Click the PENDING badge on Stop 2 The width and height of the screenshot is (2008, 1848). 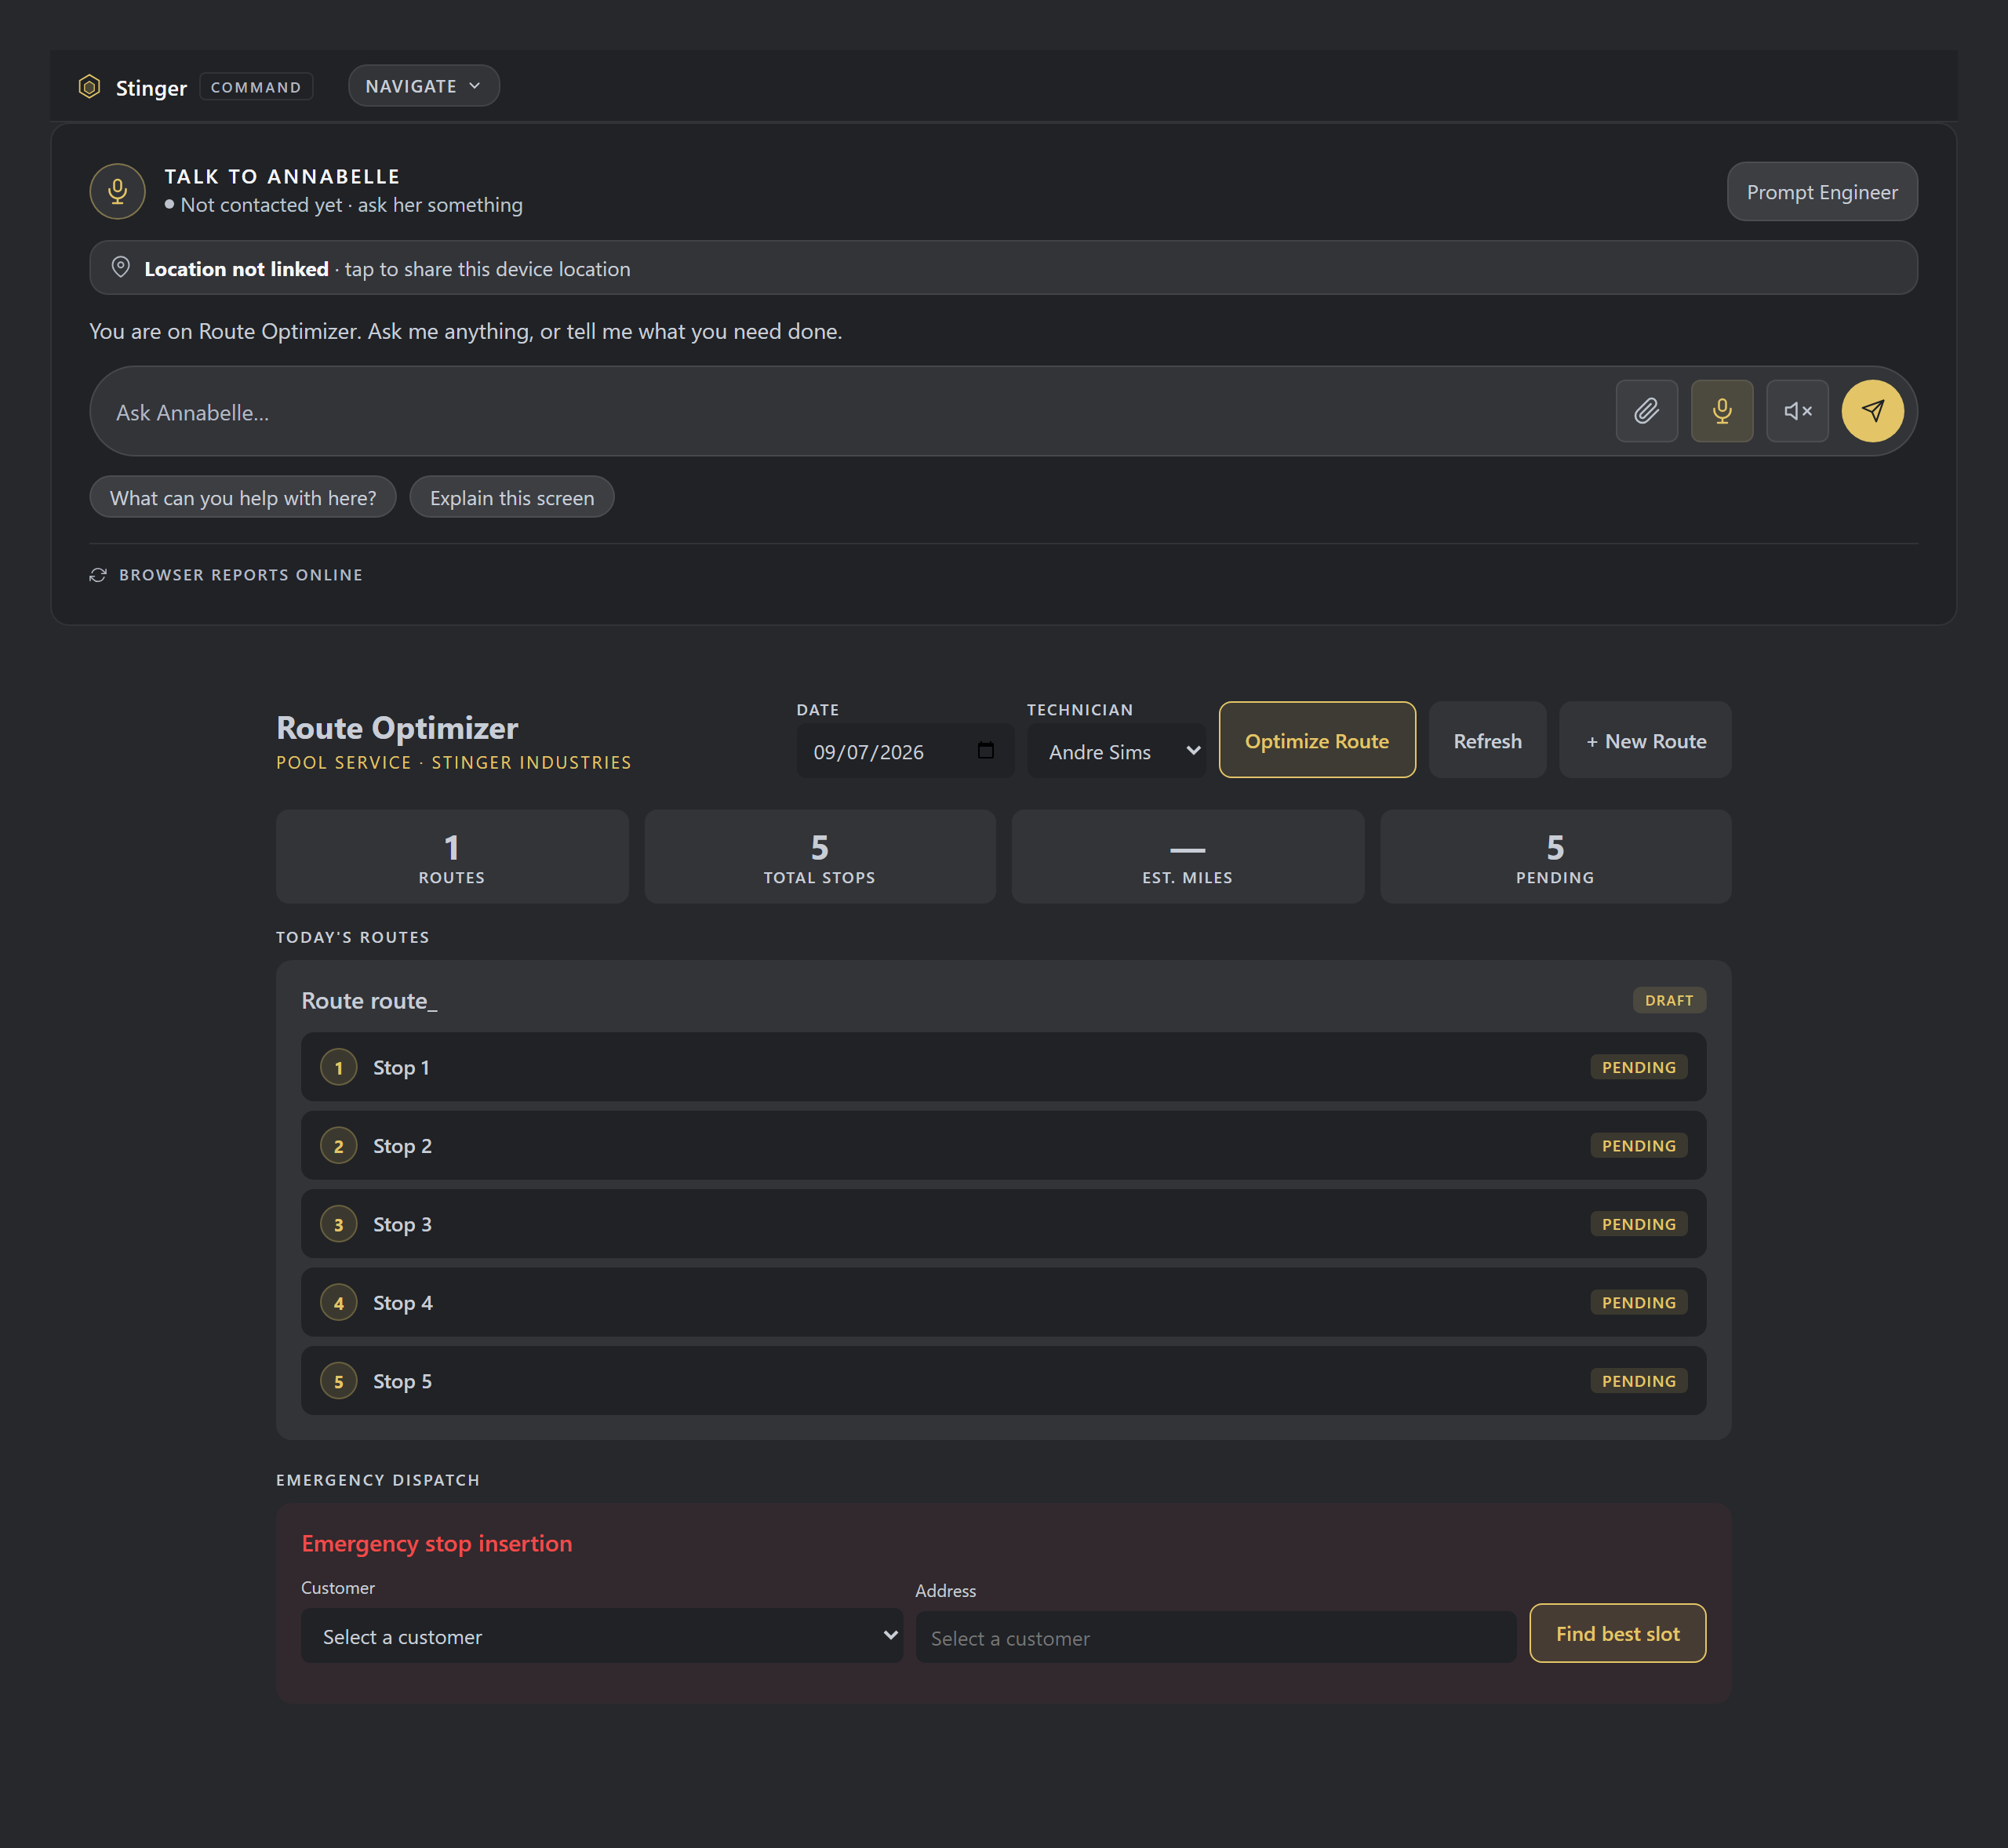click(x=1639, y=1146)
